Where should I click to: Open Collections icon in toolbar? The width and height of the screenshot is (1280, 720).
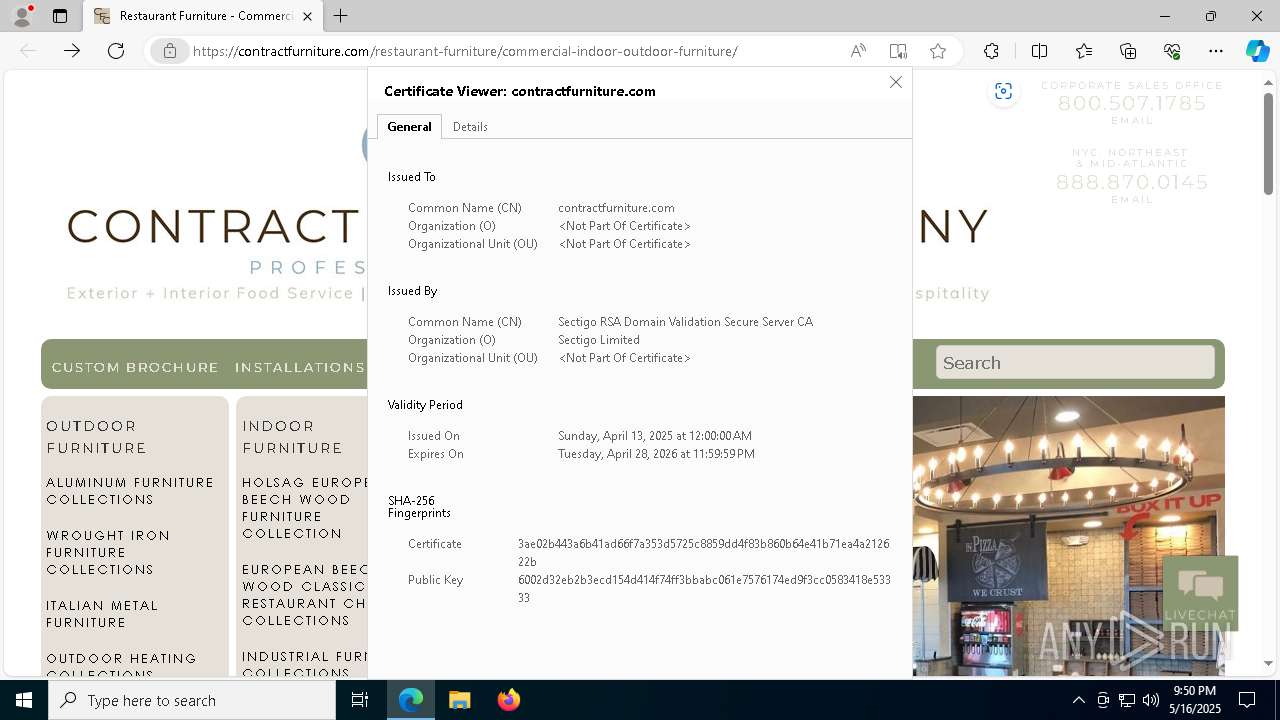point(1128,51)
